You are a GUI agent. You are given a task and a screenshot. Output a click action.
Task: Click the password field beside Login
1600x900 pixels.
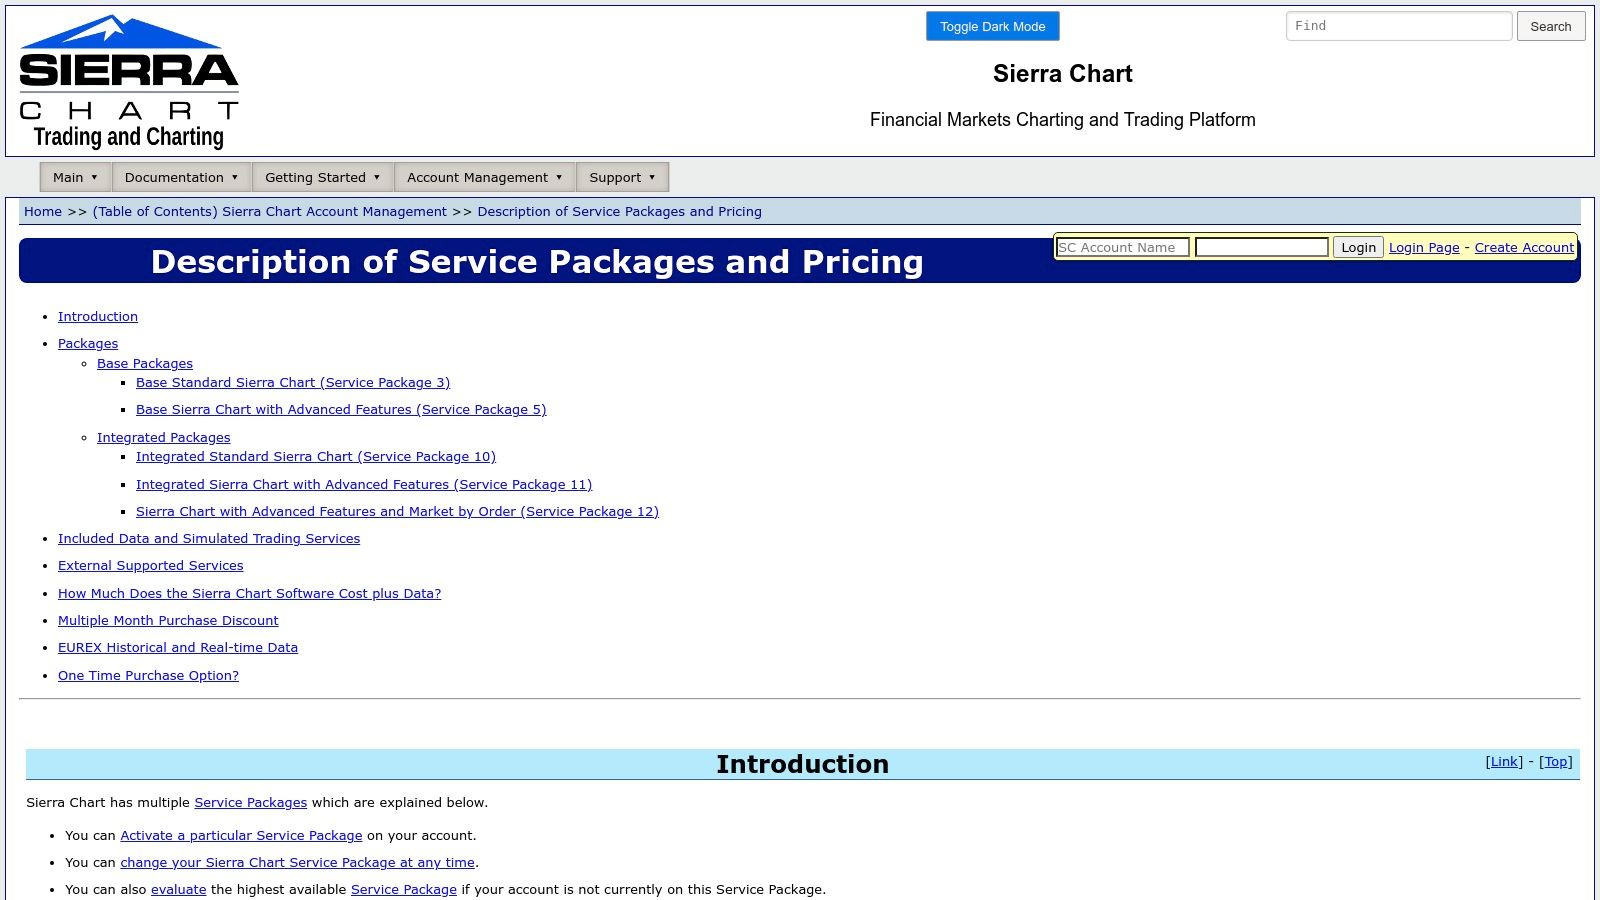(x=1261, y=247)
